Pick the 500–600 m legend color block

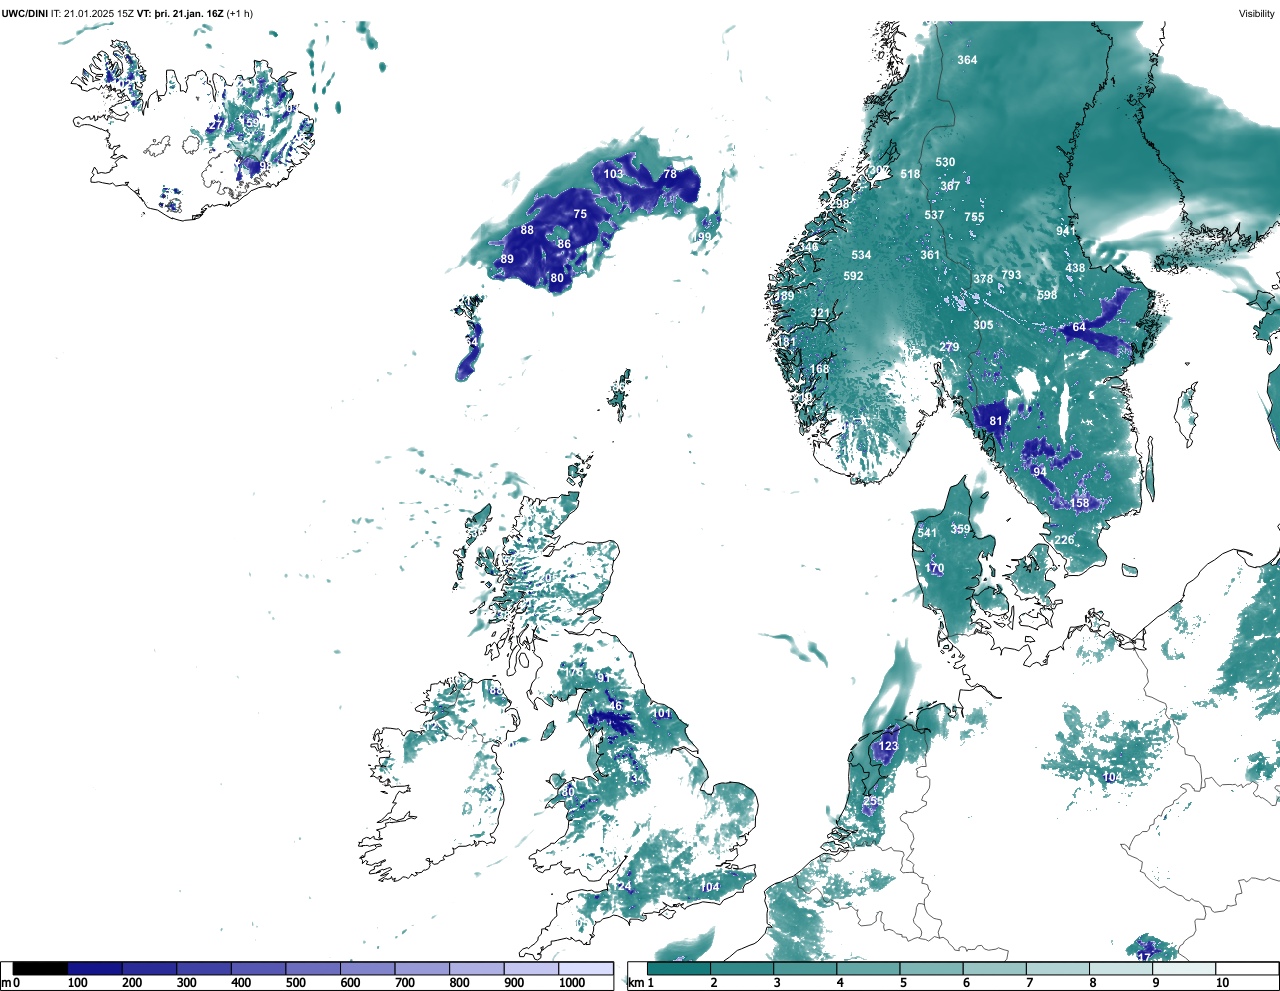click(313, 968)
